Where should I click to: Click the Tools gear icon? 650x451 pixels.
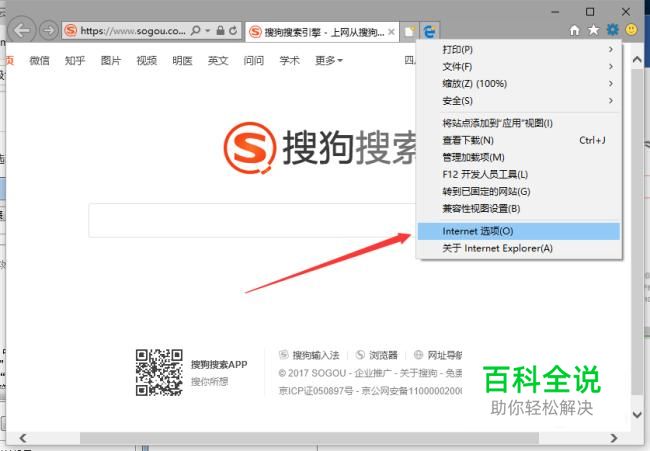click(612, 29)
